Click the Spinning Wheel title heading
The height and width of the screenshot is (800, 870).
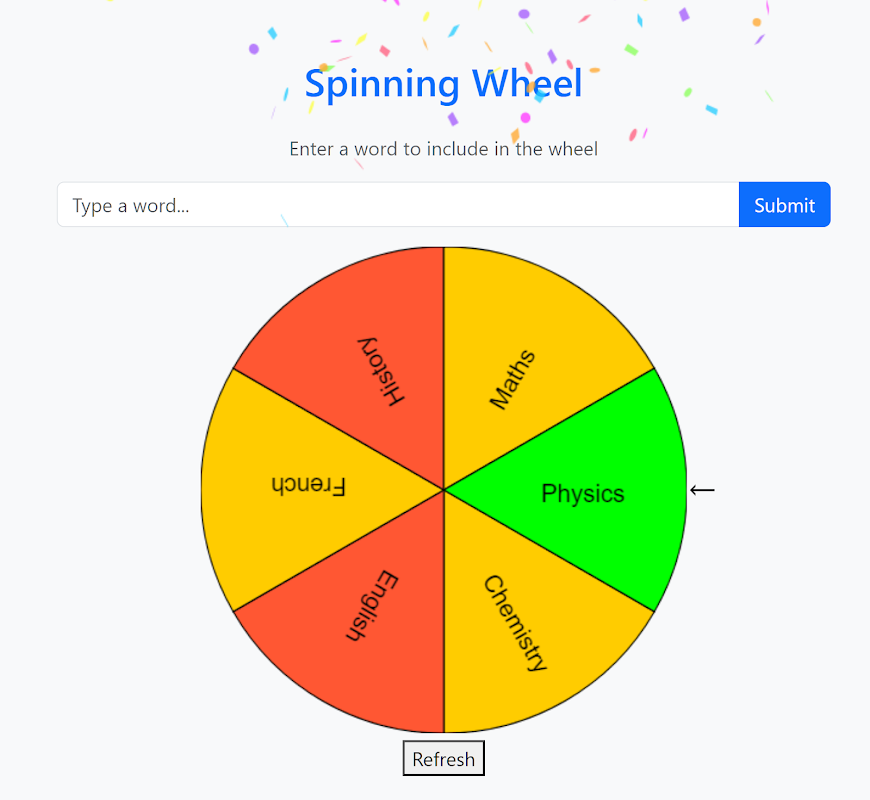coord(443,84)
